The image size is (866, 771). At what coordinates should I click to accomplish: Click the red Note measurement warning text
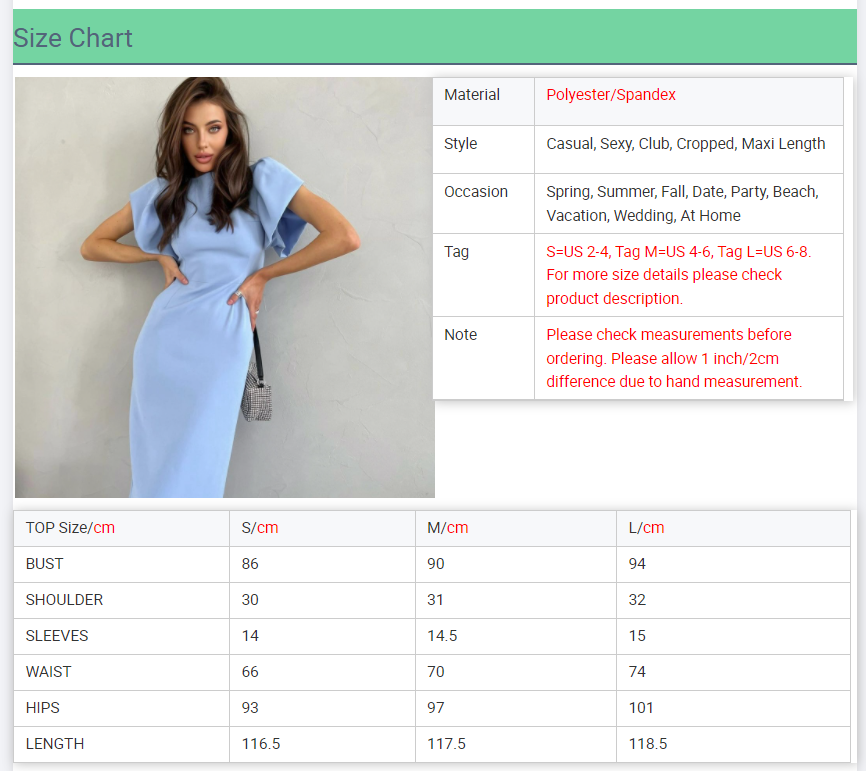point(674,358)
